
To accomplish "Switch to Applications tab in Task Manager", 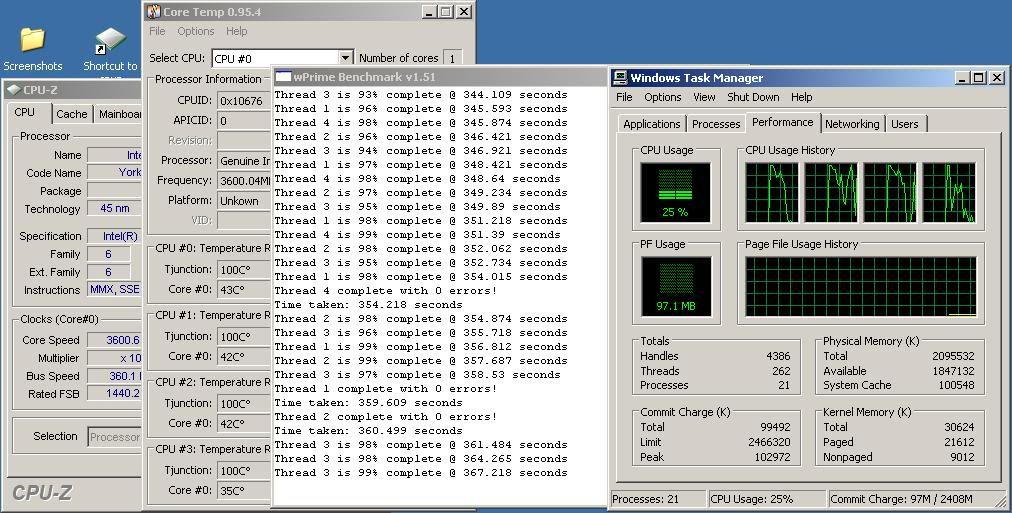I will (651, 124).
